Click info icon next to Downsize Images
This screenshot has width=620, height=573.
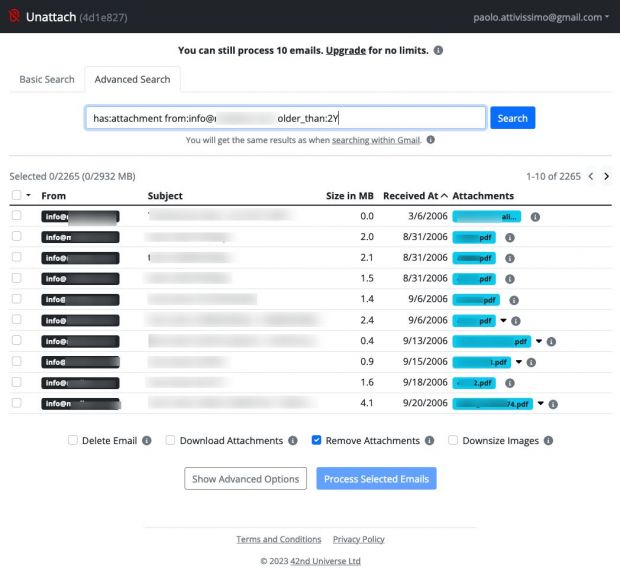pyautogui.click(x=548, y=441)
